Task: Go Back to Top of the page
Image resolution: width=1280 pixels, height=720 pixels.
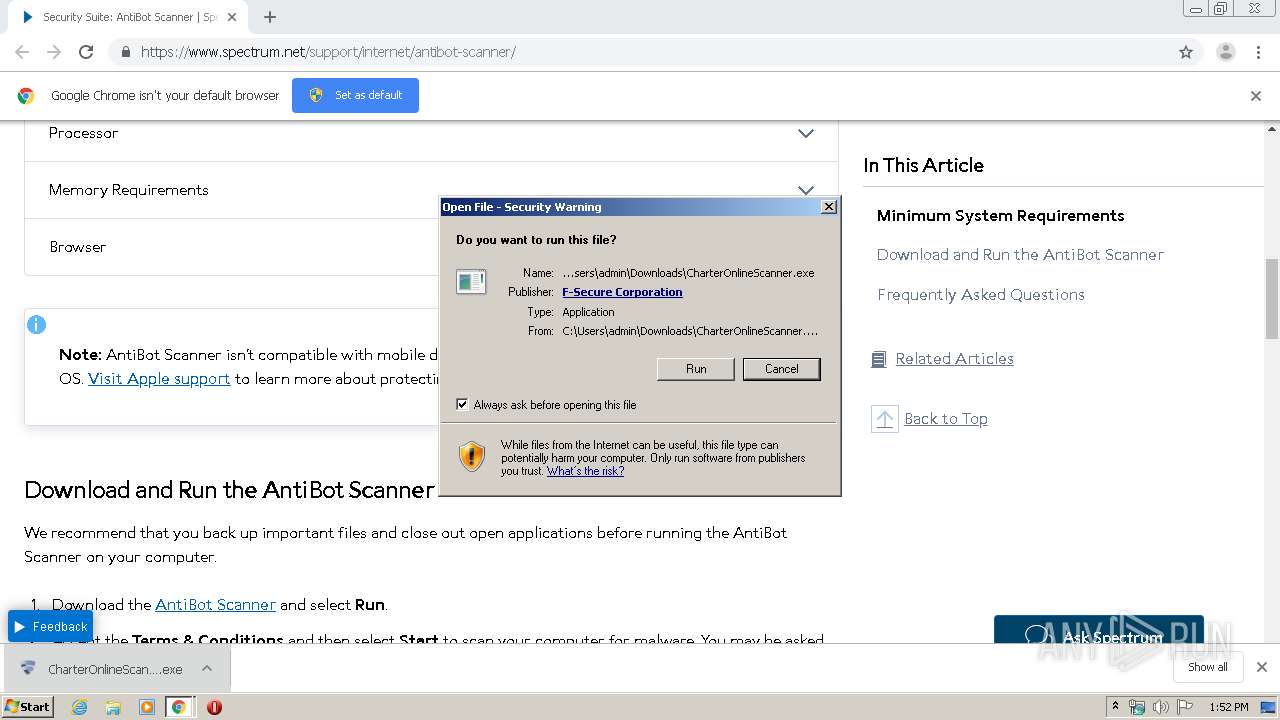Action: [x=946, y=419]
